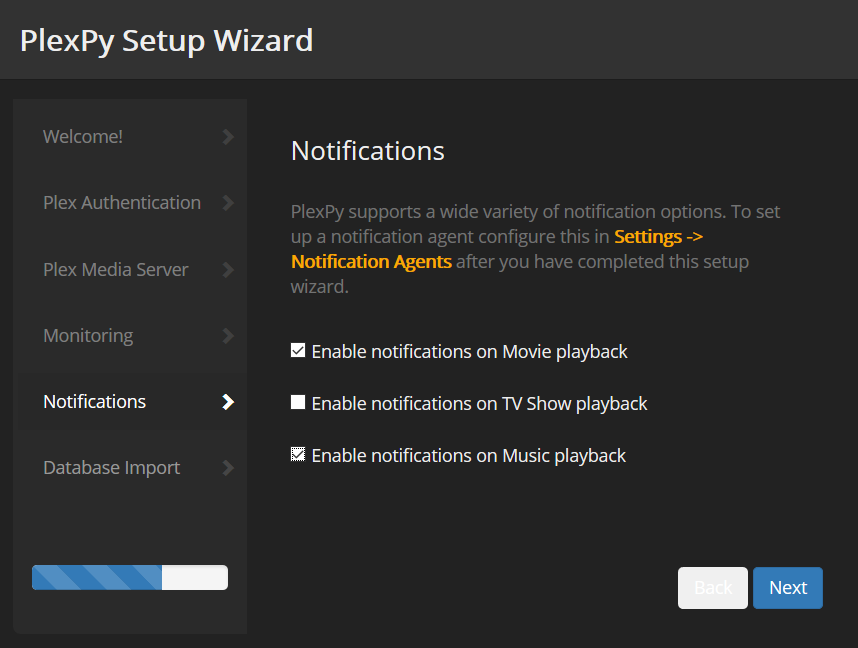The width and height of the screenshot is (858, 648).
Task: Enable notifications on TV Show playback
Action: [x=297, y=402]
